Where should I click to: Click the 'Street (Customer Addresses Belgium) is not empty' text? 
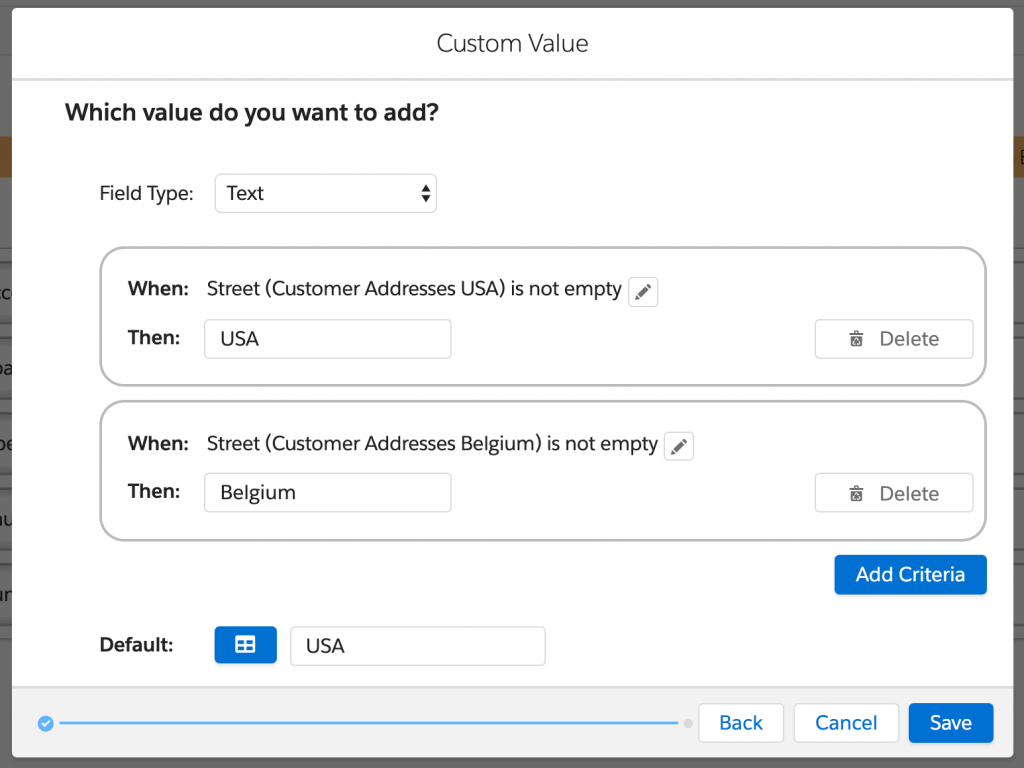(x=432, y=444)
